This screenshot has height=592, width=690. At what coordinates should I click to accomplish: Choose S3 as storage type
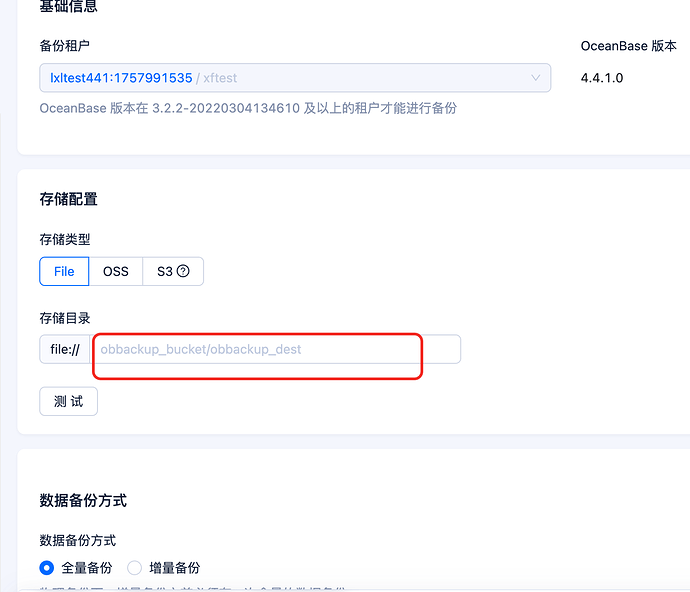166,271
